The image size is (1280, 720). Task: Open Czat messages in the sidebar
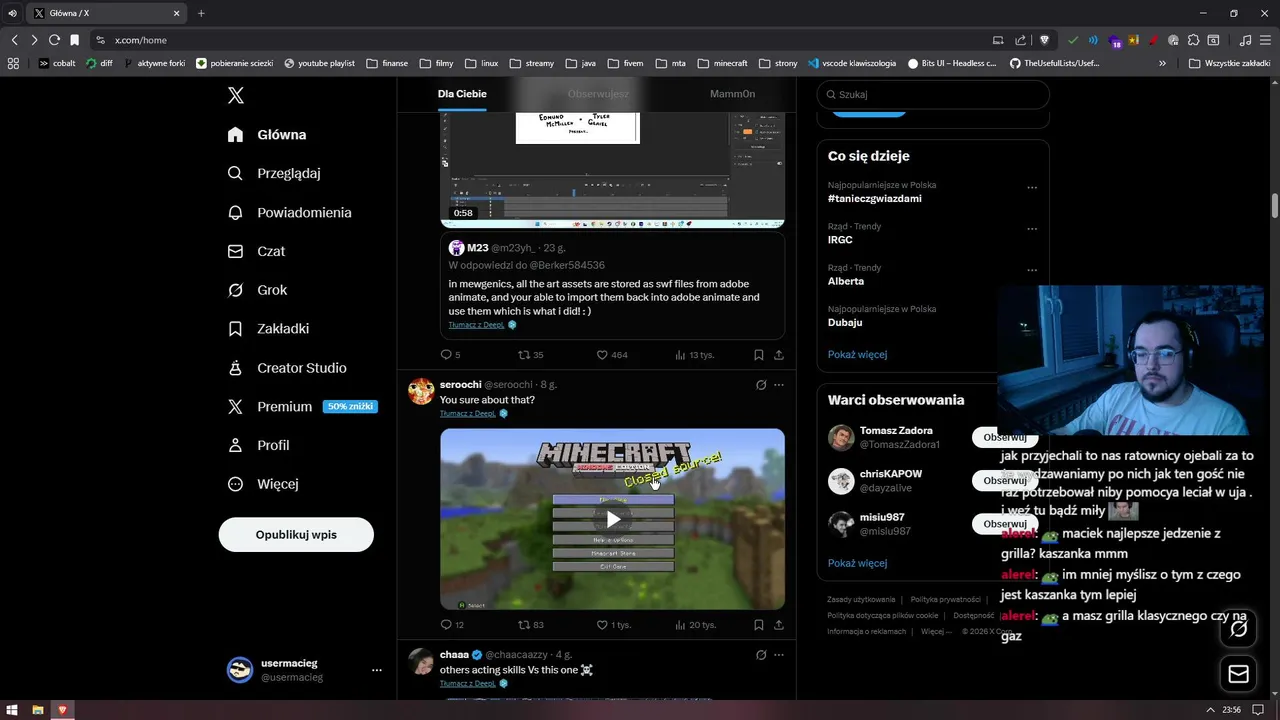tap(256, 251)
